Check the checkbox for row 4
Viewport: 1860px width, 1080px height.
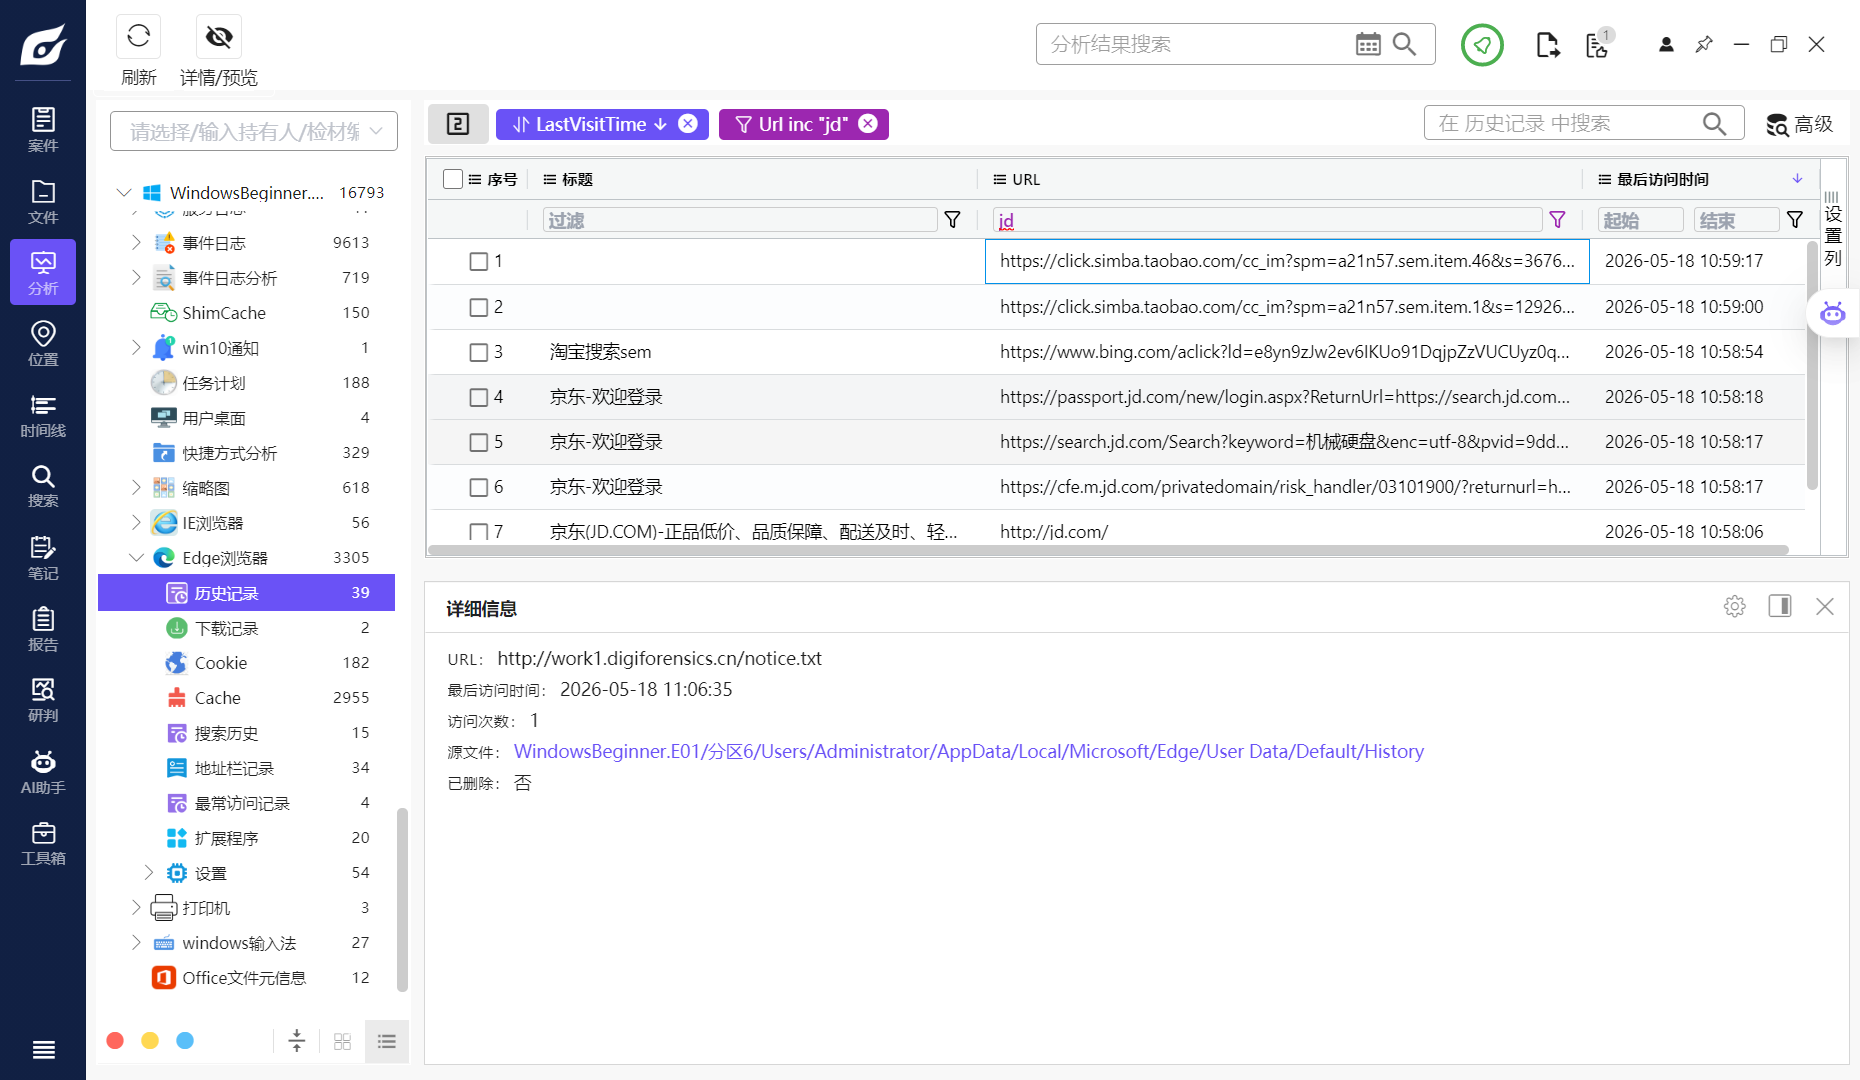pyautogui.click(x=479, y=397)
